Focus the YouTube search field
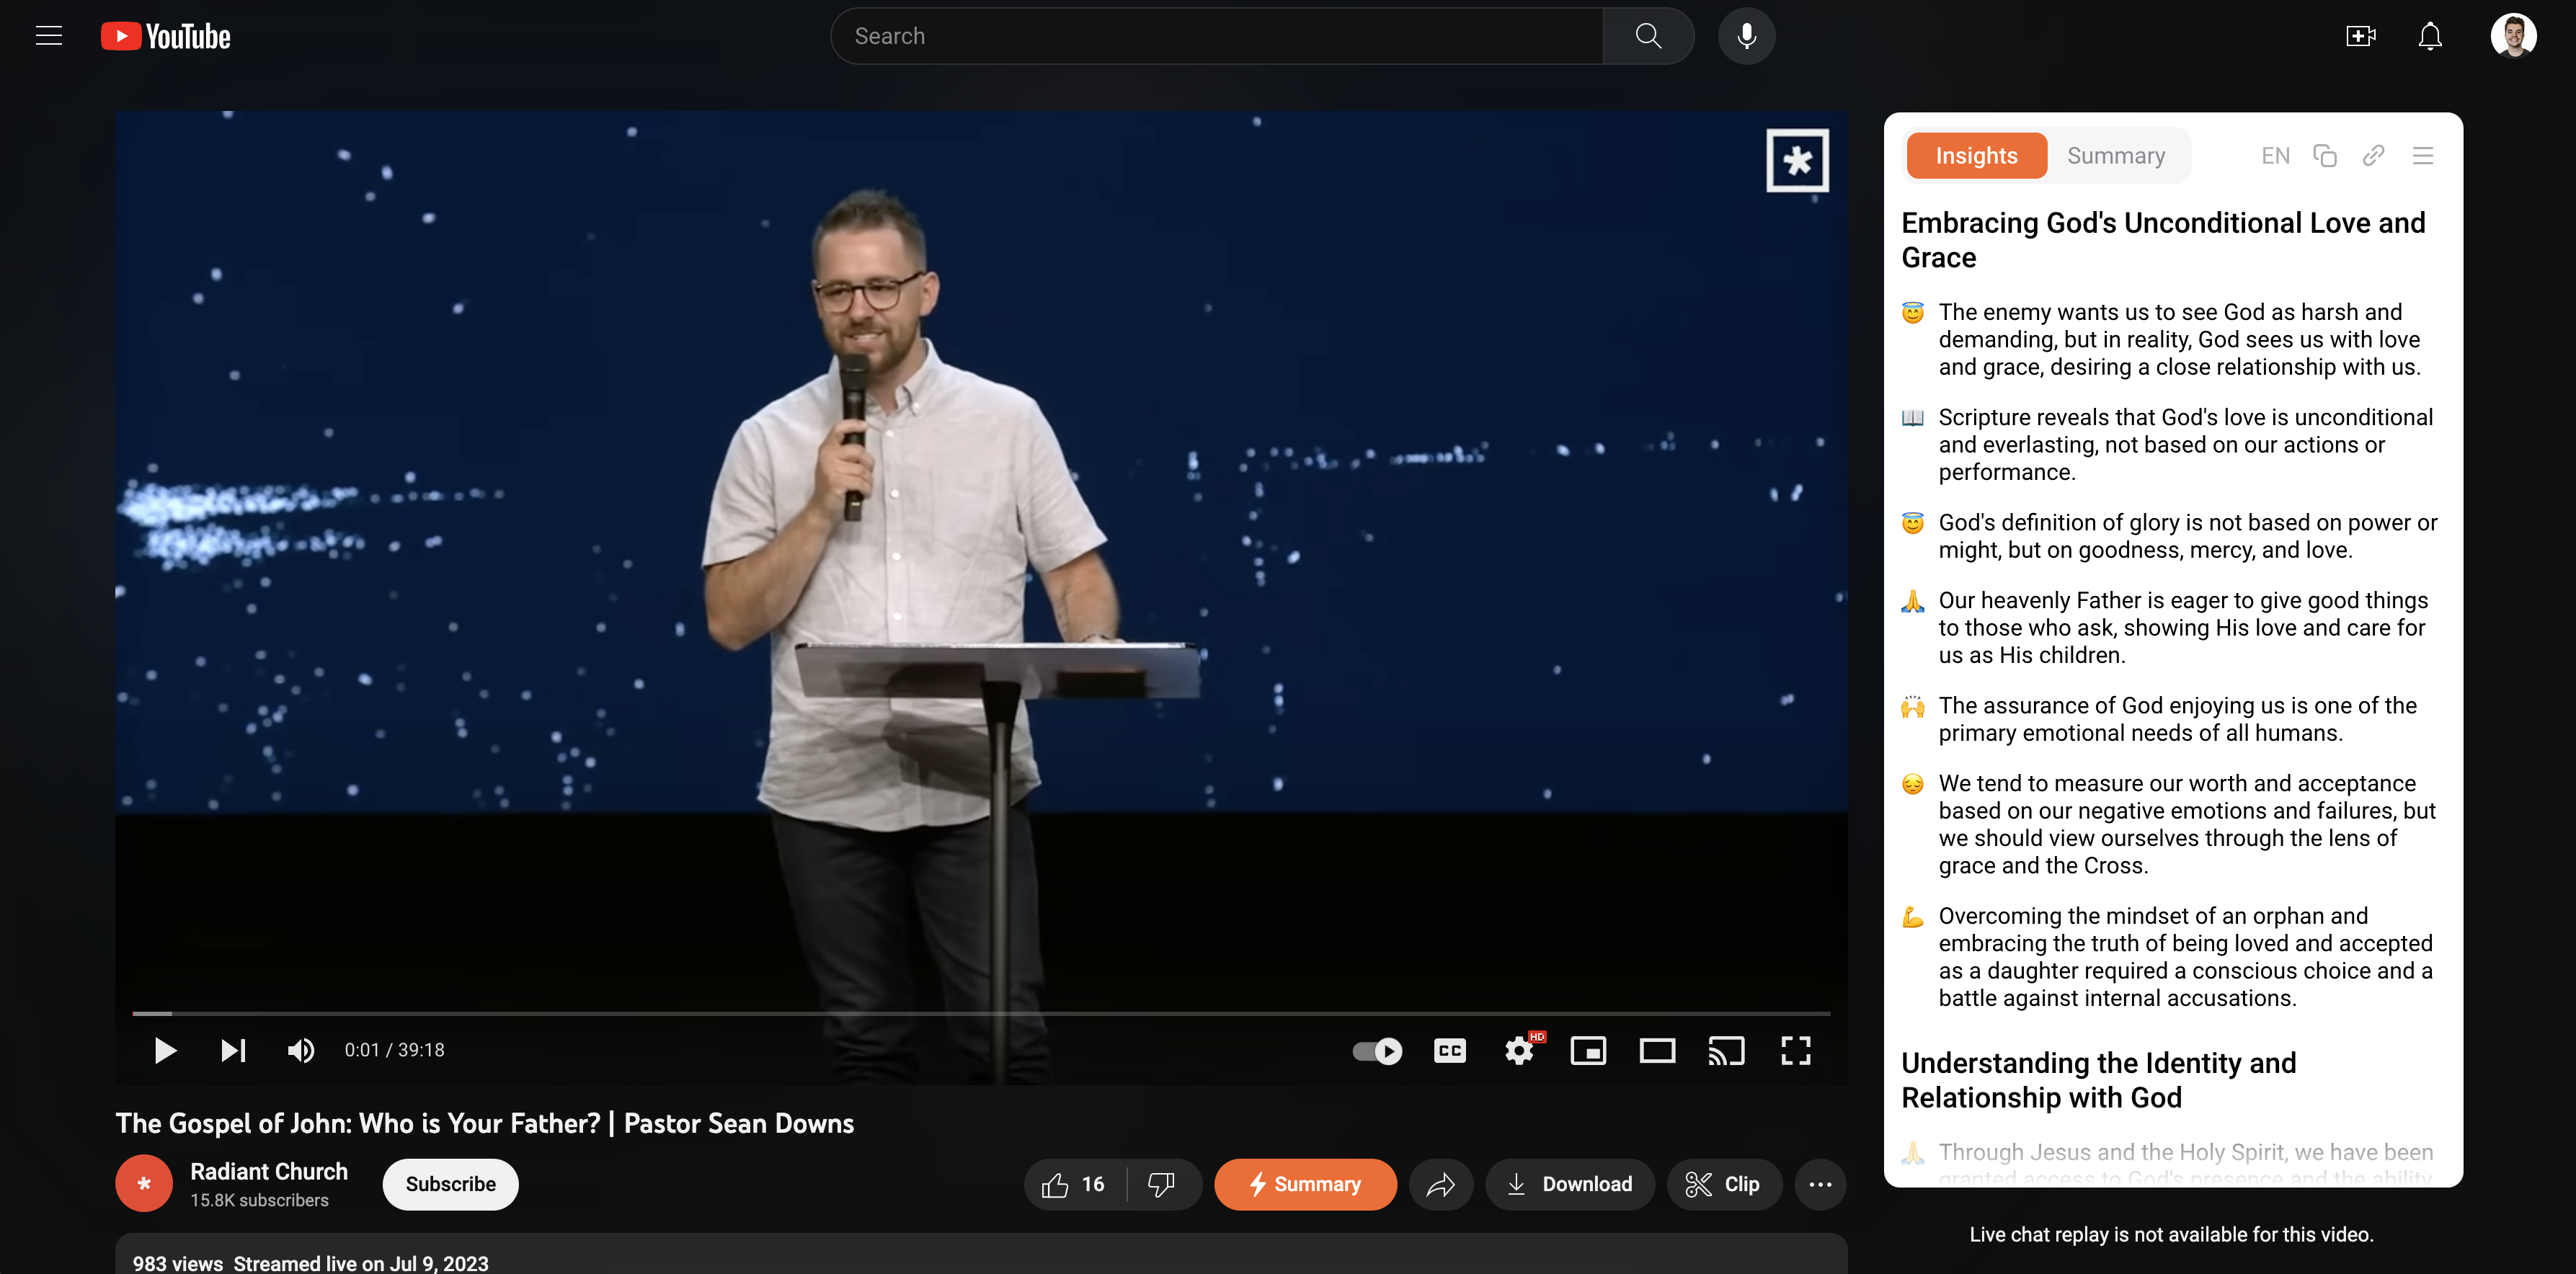Screen dimensions: 2576x1274 click(x=1217, y=36)
